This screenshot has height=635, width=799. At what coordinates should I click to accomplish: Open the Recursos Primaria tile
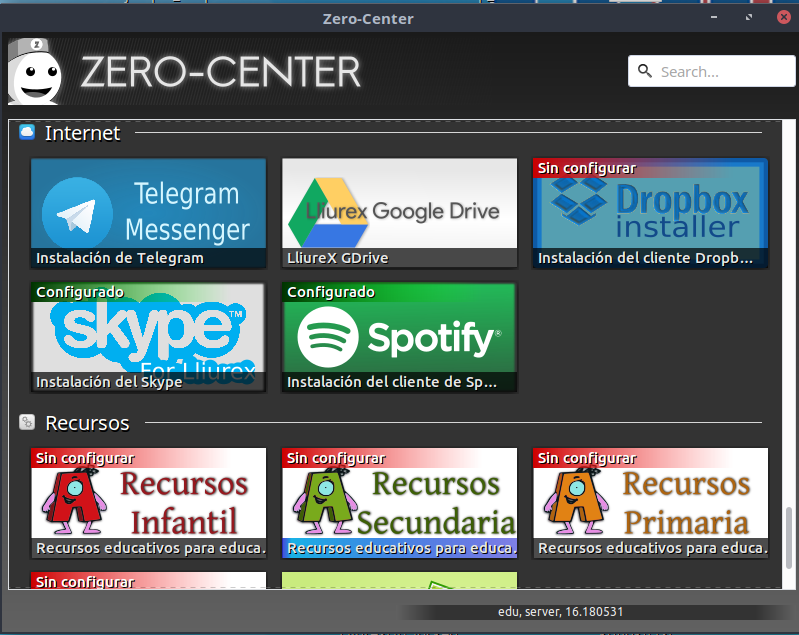point(650,495)
